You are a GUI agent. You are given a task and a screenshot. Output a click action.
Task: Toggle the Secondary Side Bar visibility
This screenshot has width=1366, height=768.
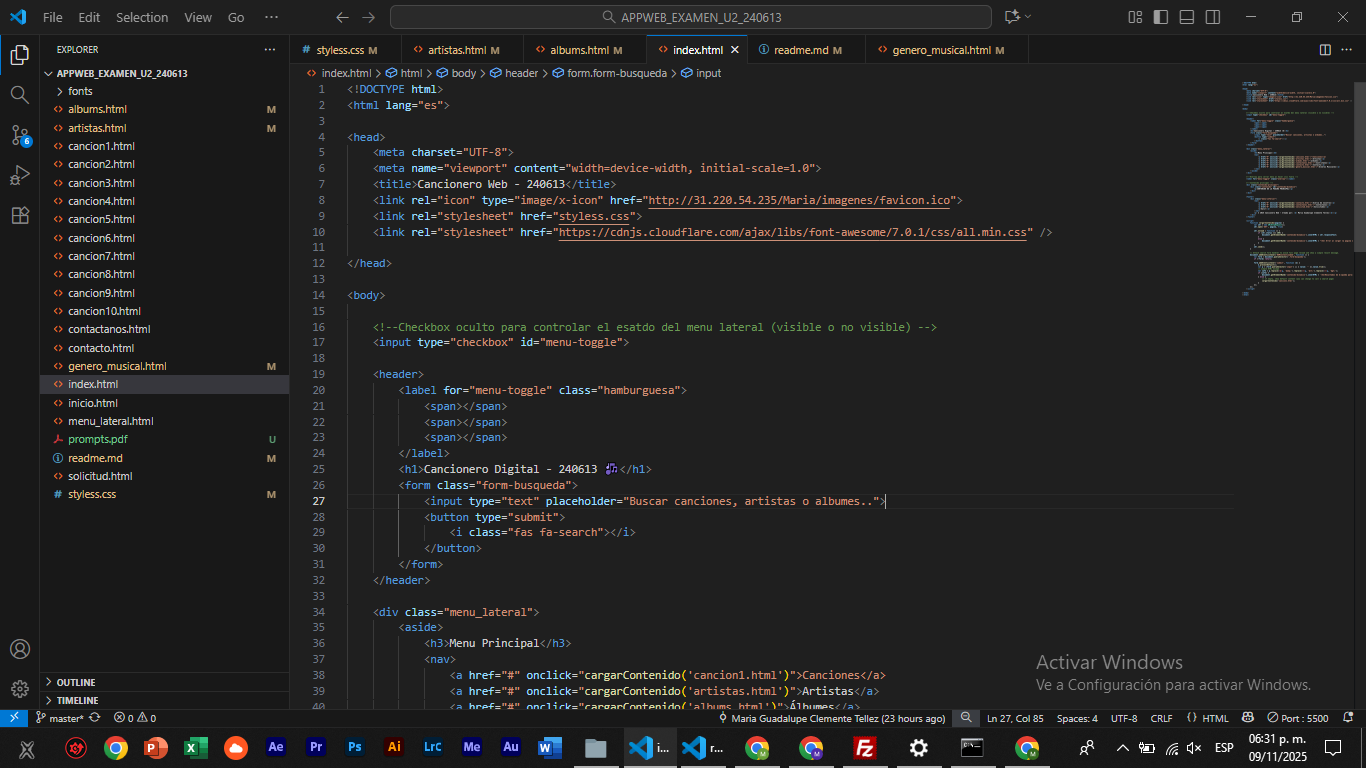[1213, 17]
